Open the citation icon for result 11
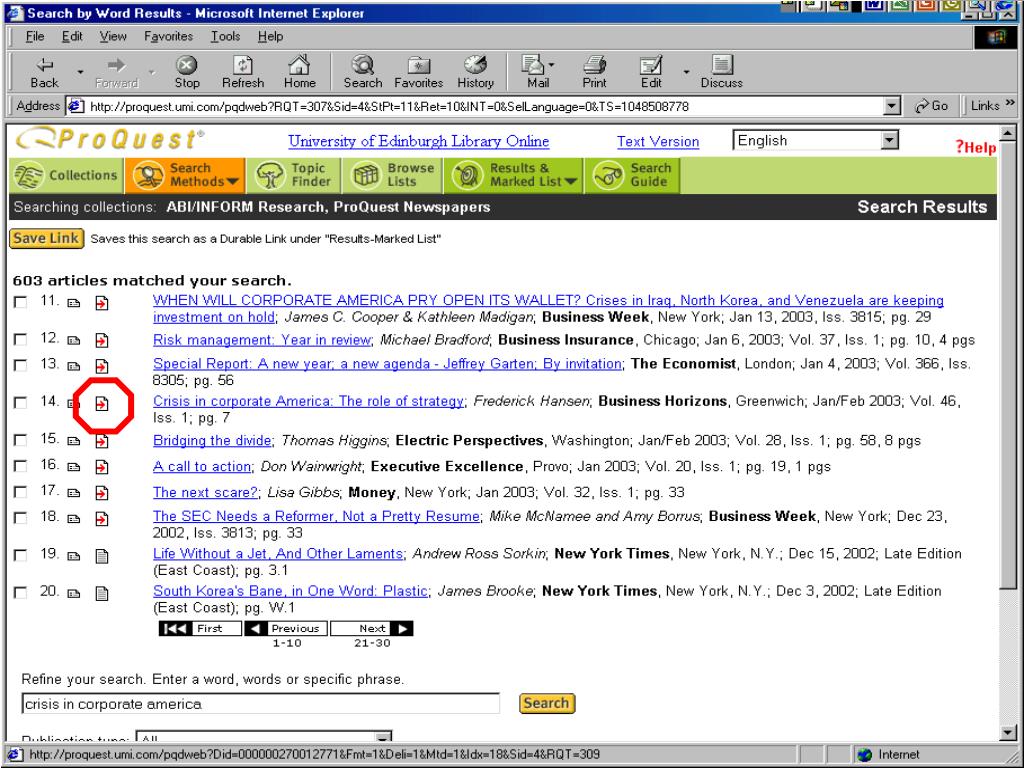Screen dimensions: 1024x768 click(74, 303)
